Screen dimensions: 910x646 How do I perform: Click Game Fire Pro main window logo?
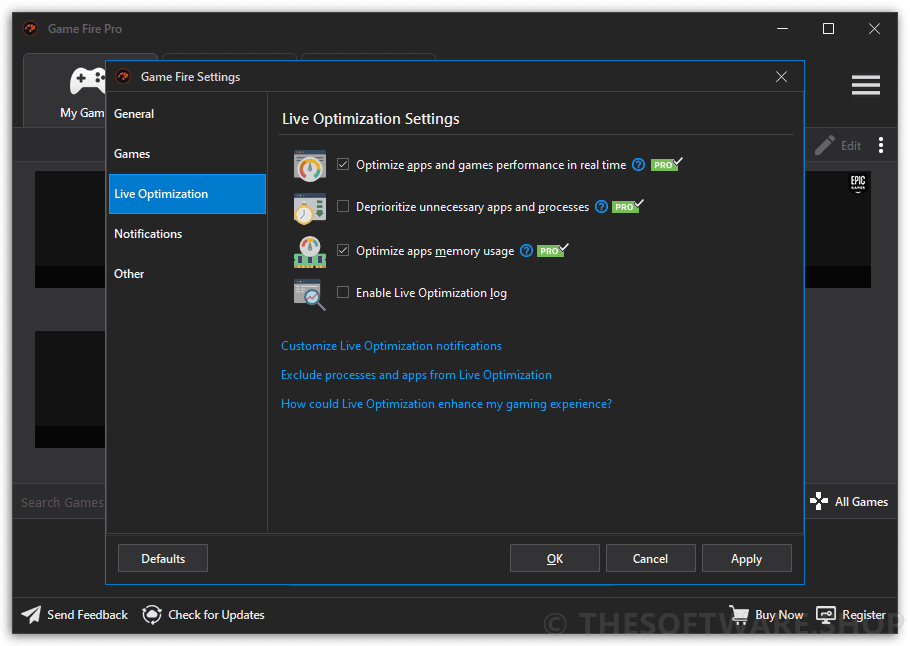[x=30, y=28]
